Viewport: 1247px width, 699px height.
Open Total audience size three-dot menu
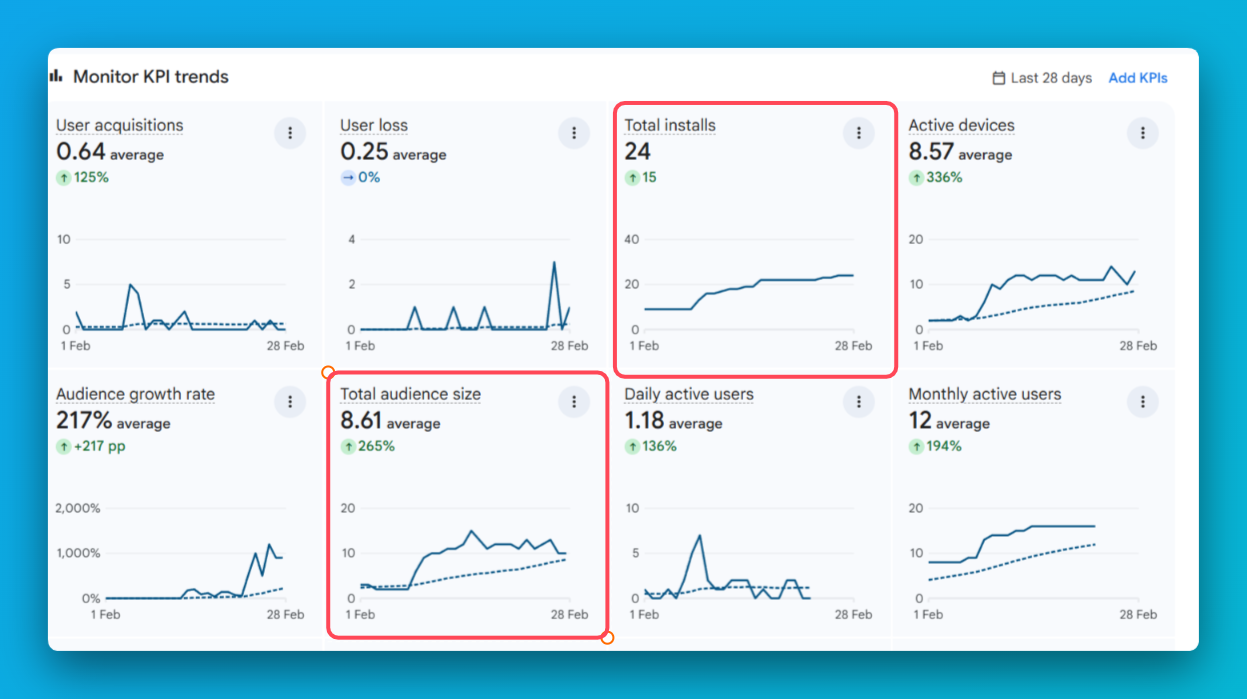[x=574, y=402]
